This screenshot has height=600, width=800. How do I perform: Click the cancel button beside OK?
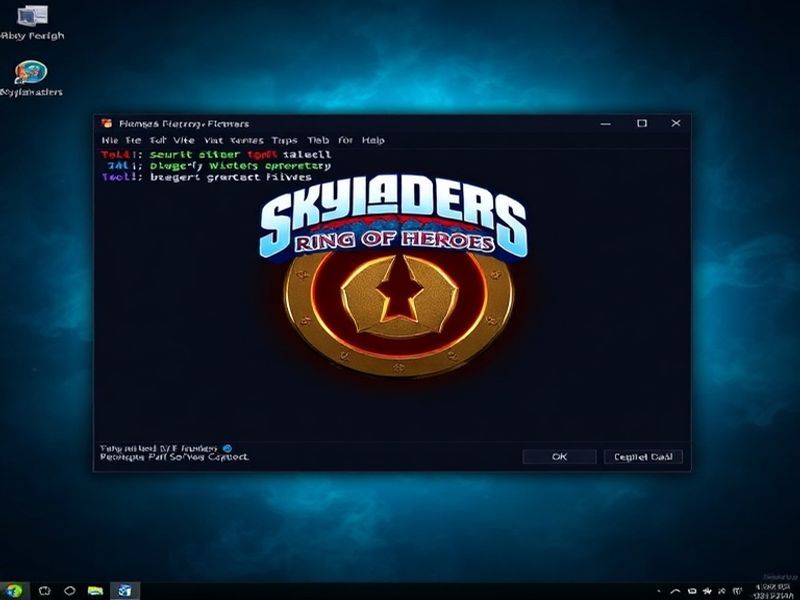point(643,457)
